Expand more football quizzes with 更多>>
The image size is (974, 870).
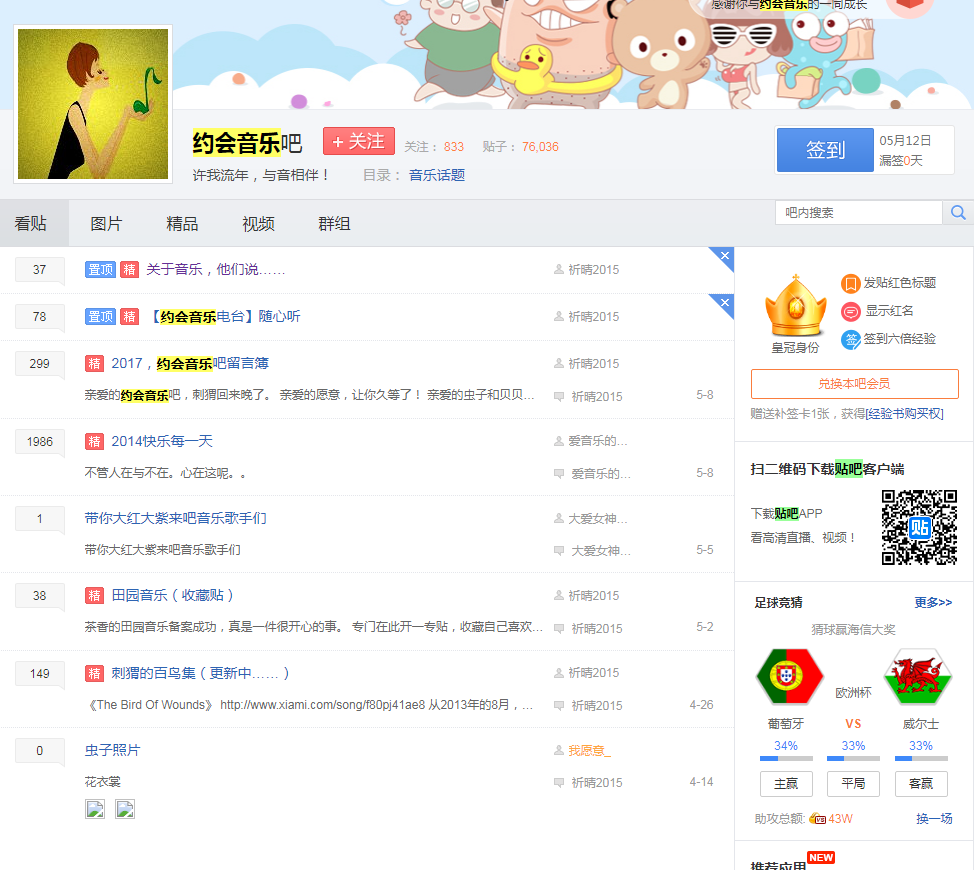click(933, 603)
